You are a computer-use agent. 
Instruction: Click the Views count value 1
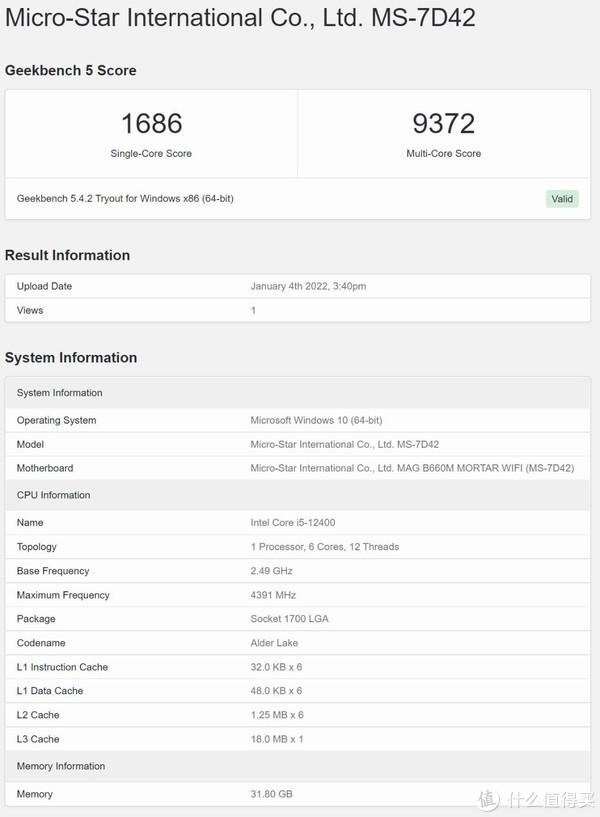pos(253,310)
